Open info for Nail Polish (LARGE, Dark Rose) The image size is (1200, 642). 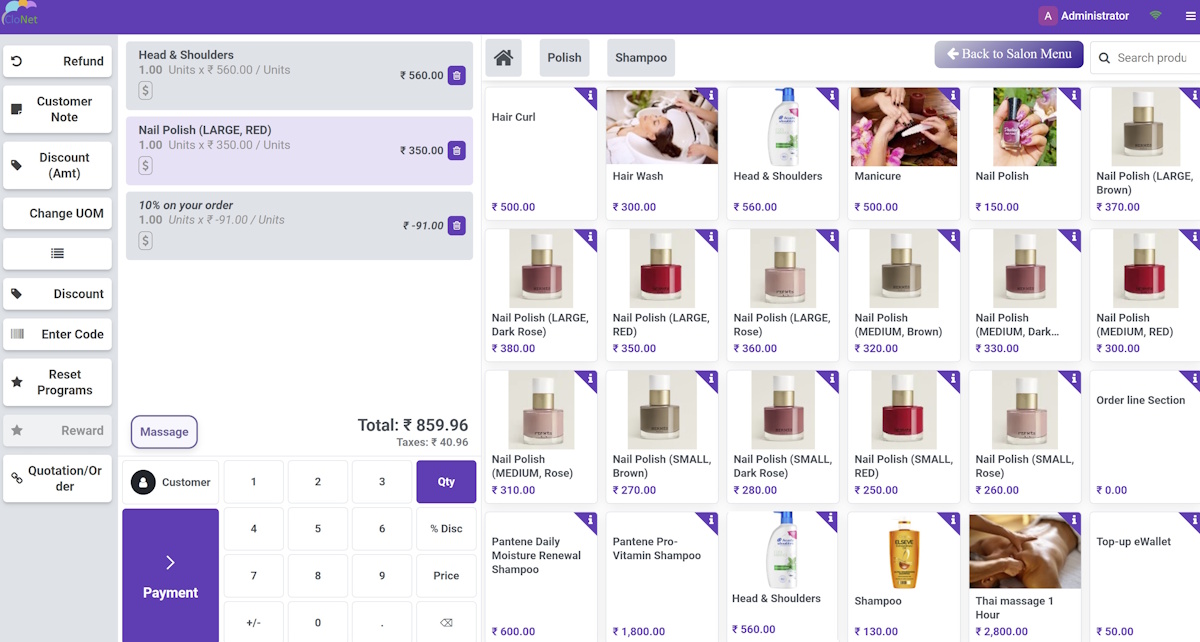pos(589,238)
